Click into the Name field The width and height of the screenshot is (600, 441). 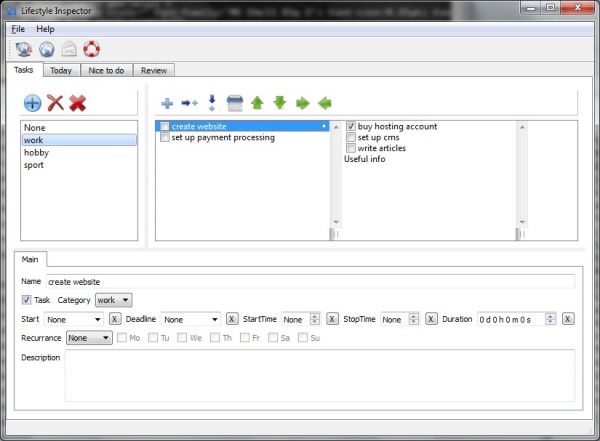pos(310,282)
